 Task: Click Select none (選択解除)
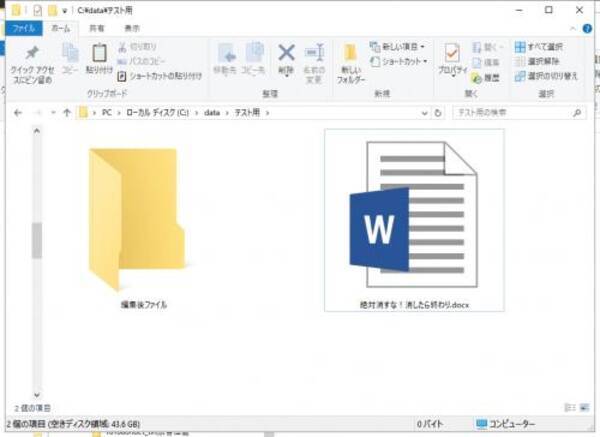coord(537,61)
